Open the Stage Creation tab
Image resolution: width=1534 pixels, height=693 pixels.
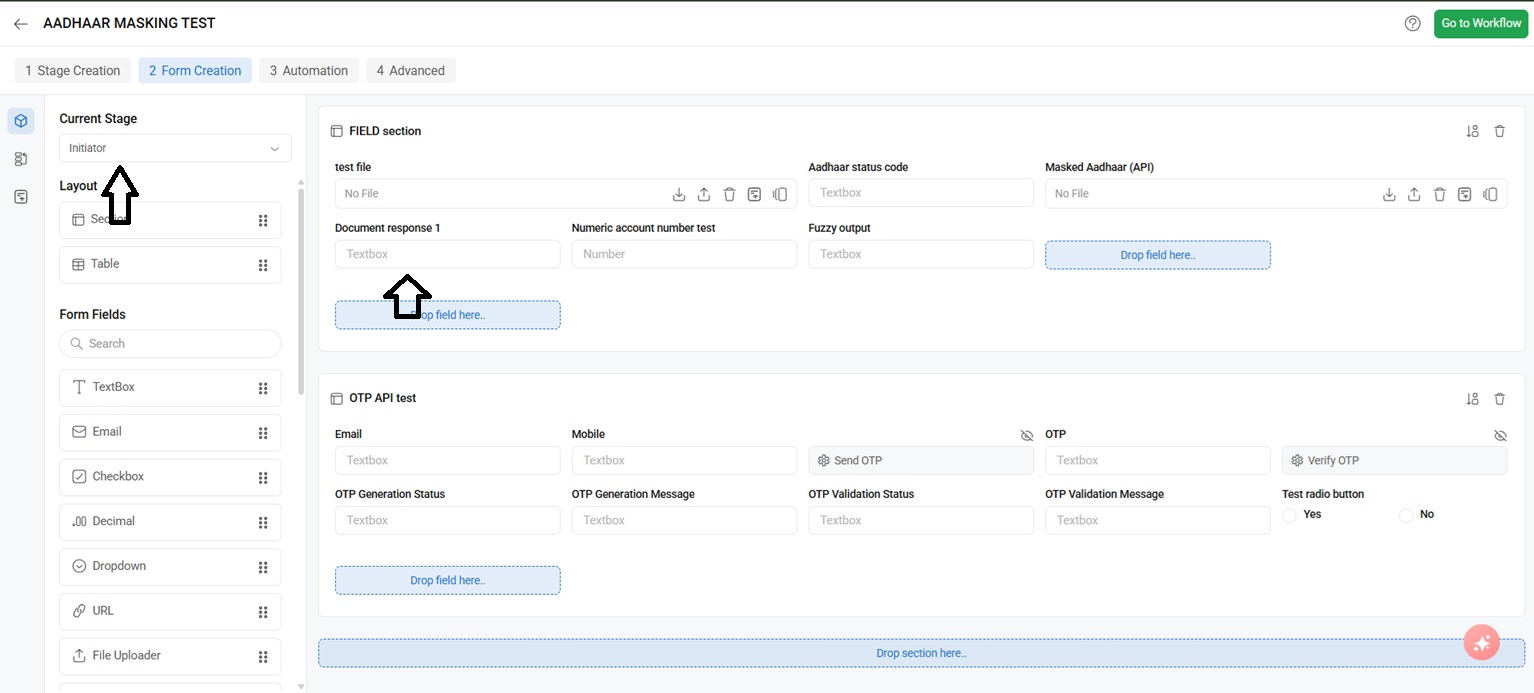pos(72,70)
